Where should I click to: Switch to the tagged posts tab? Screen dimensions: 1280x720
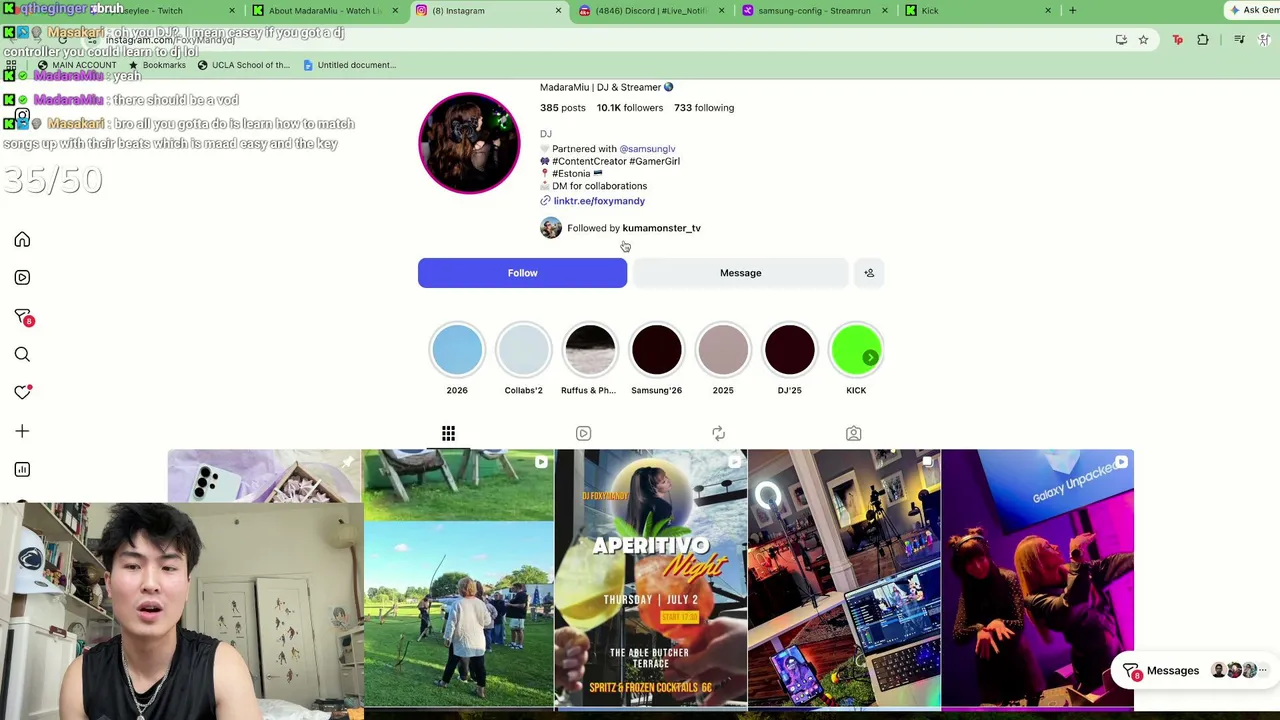tap(853, 434)
